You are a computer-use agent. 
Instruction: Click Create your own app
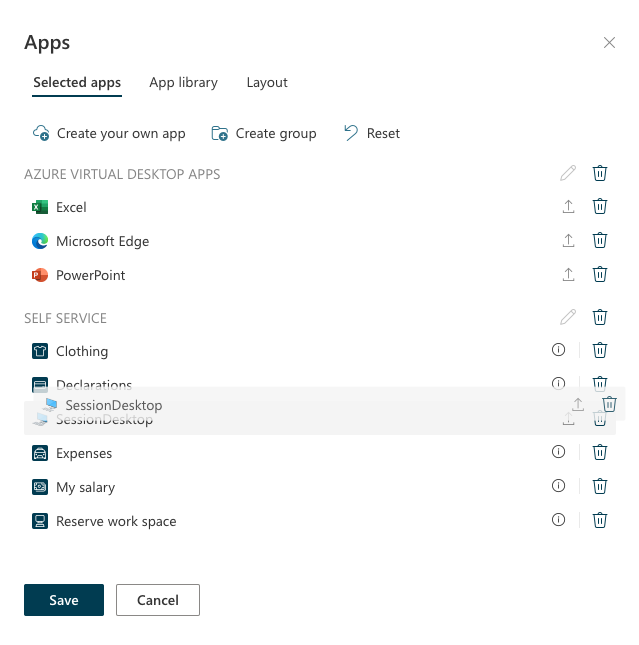click(110, 133)
